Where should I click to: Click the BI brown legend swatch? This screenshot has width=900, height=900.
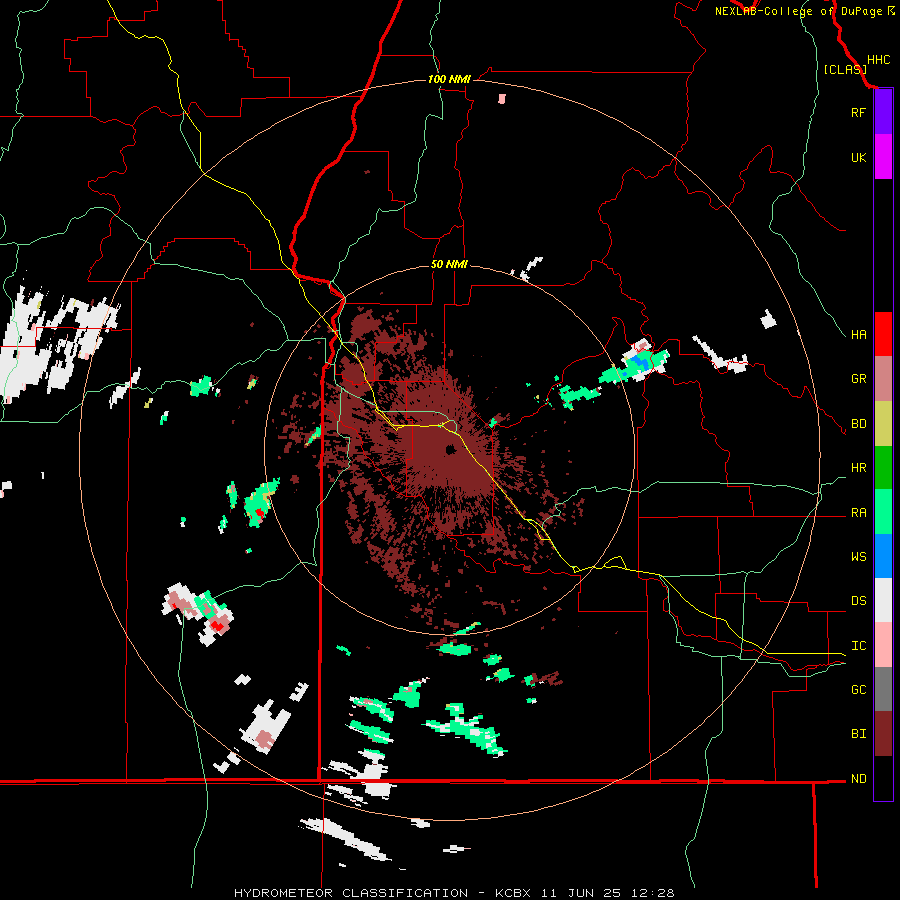coord(883,734)
